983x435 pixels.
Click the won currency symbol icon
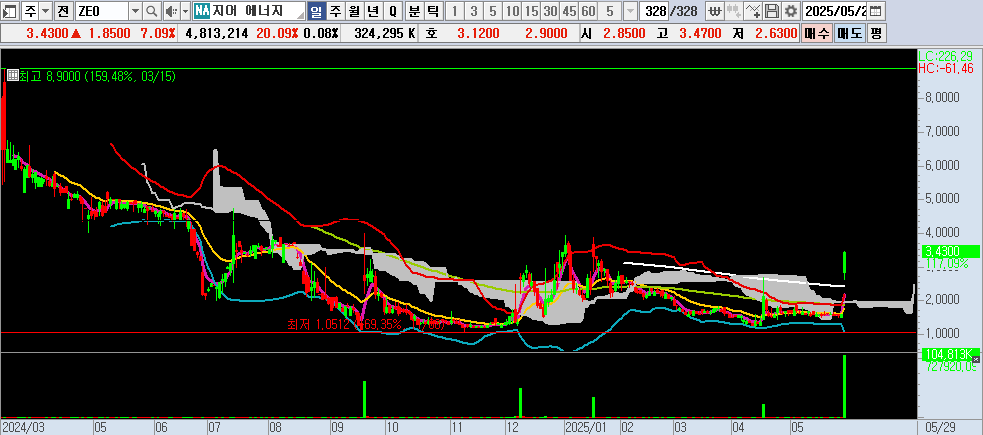[715, 11]
